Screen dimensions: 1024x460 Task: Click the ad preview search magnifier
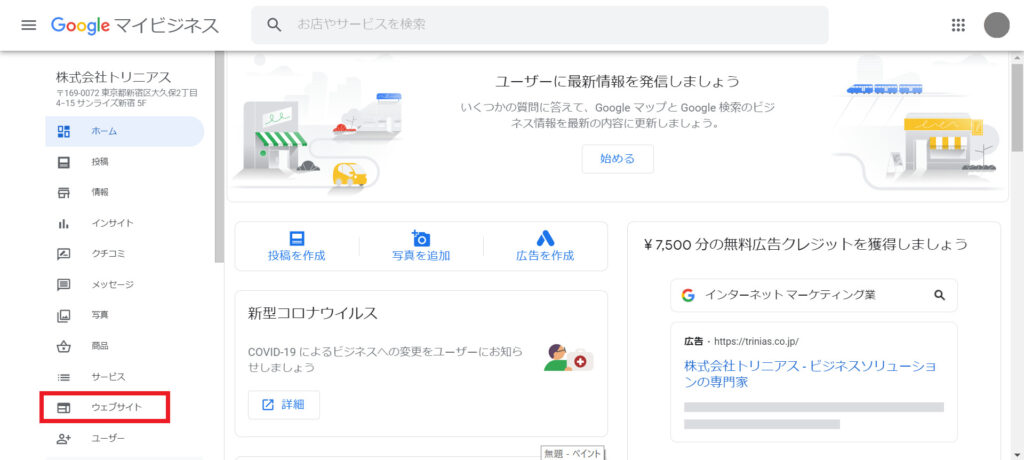point(940,295)
